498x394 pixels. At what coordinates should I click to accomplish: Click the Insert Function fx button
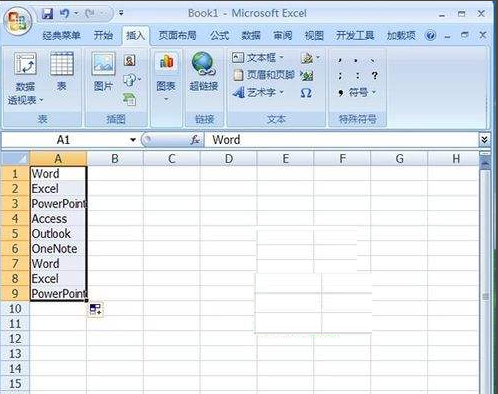195,140
